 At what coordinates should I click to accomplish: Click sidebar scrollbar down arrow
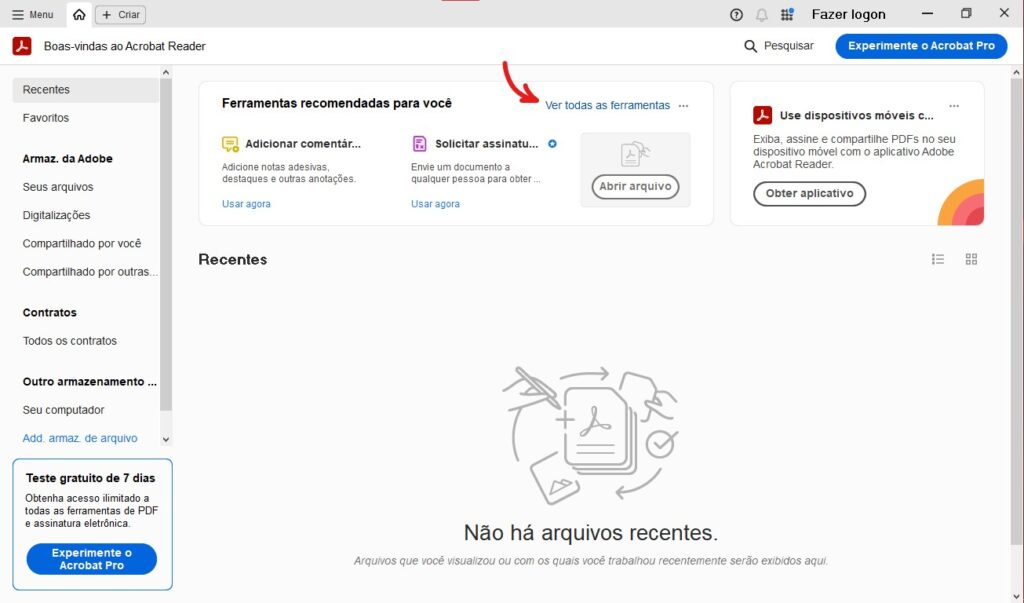coord(166,440)
